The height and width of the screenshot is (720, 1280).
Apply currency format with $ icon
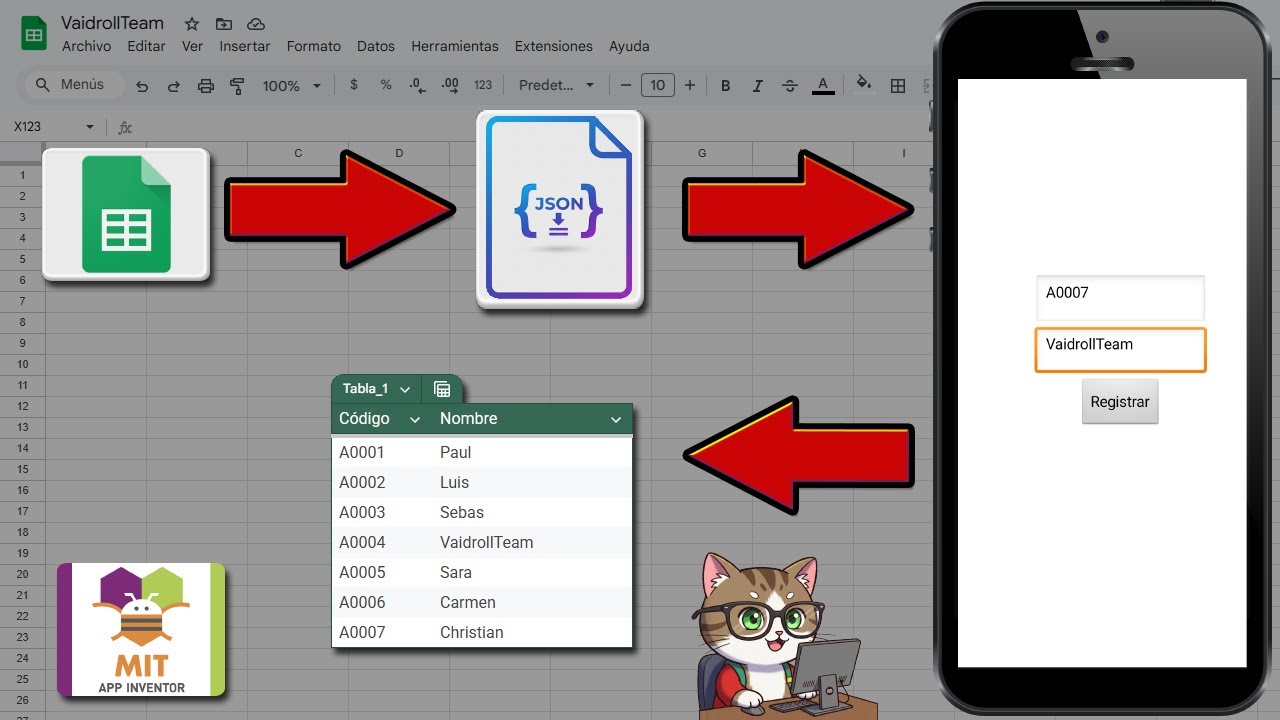[354, 86]
